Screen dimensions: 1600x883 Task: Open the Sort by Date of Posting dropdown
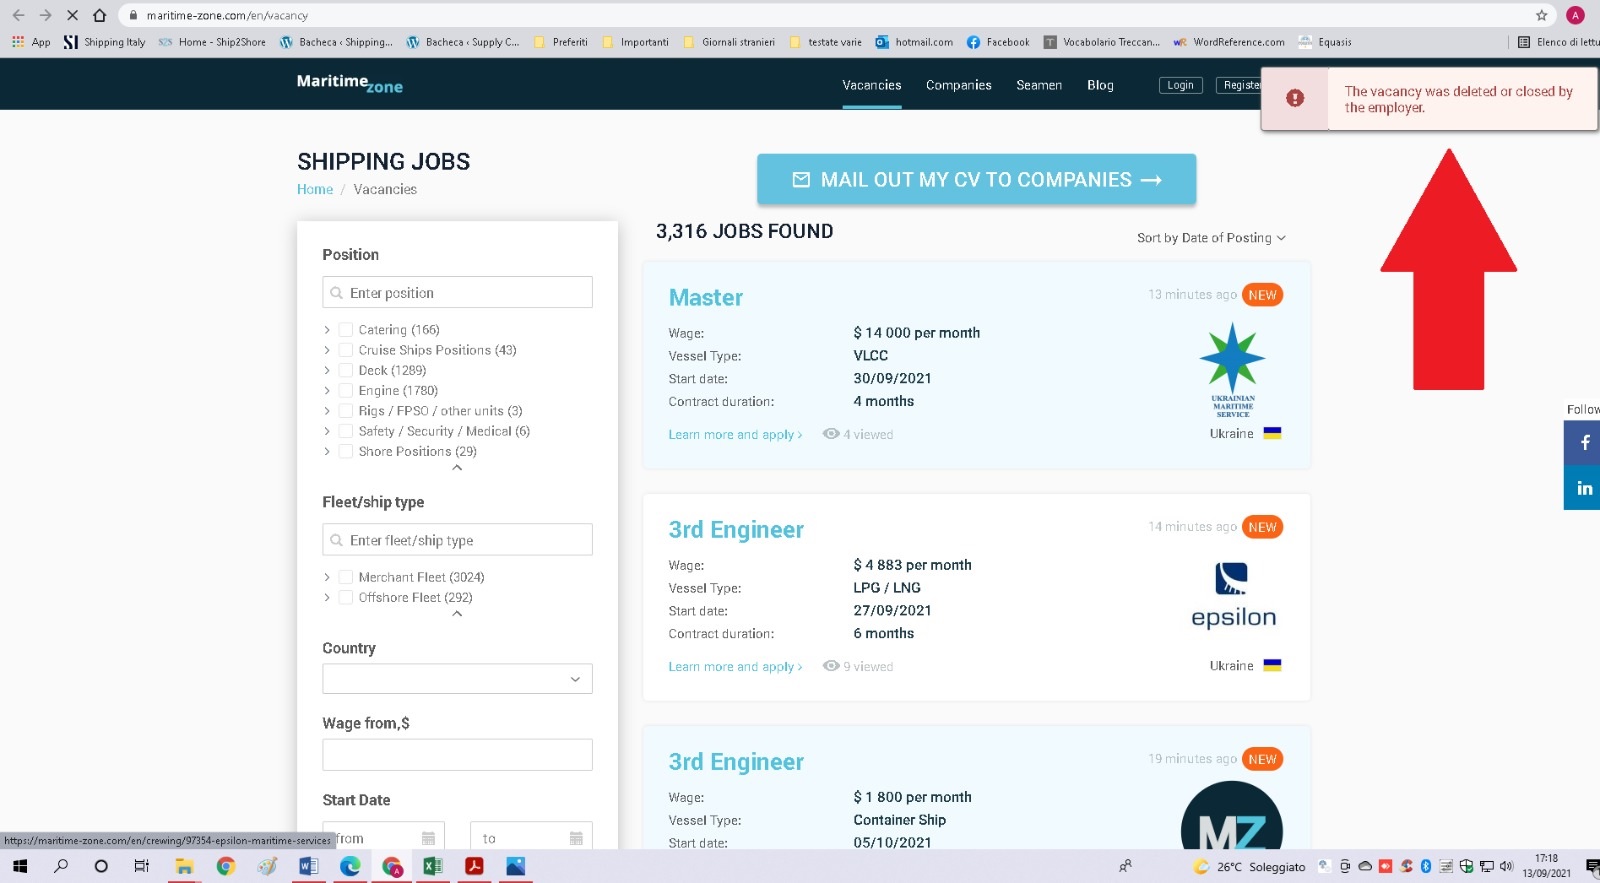point(1210,238)
